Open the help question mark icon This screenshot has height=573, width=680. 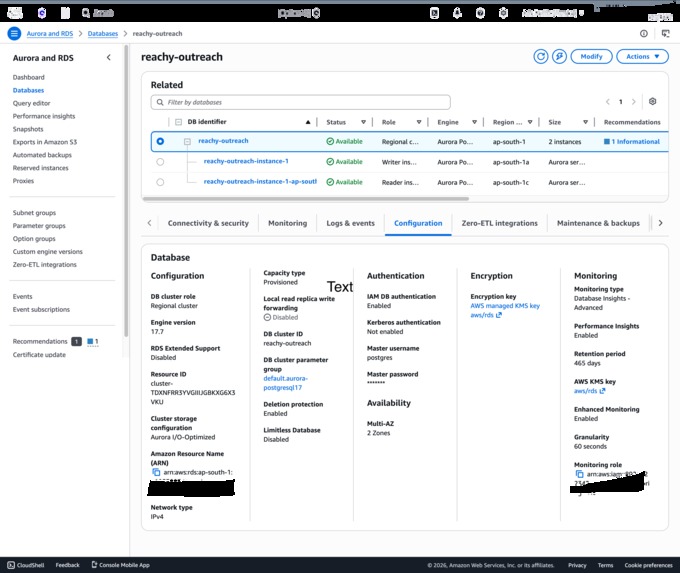(x=480, y=13)
